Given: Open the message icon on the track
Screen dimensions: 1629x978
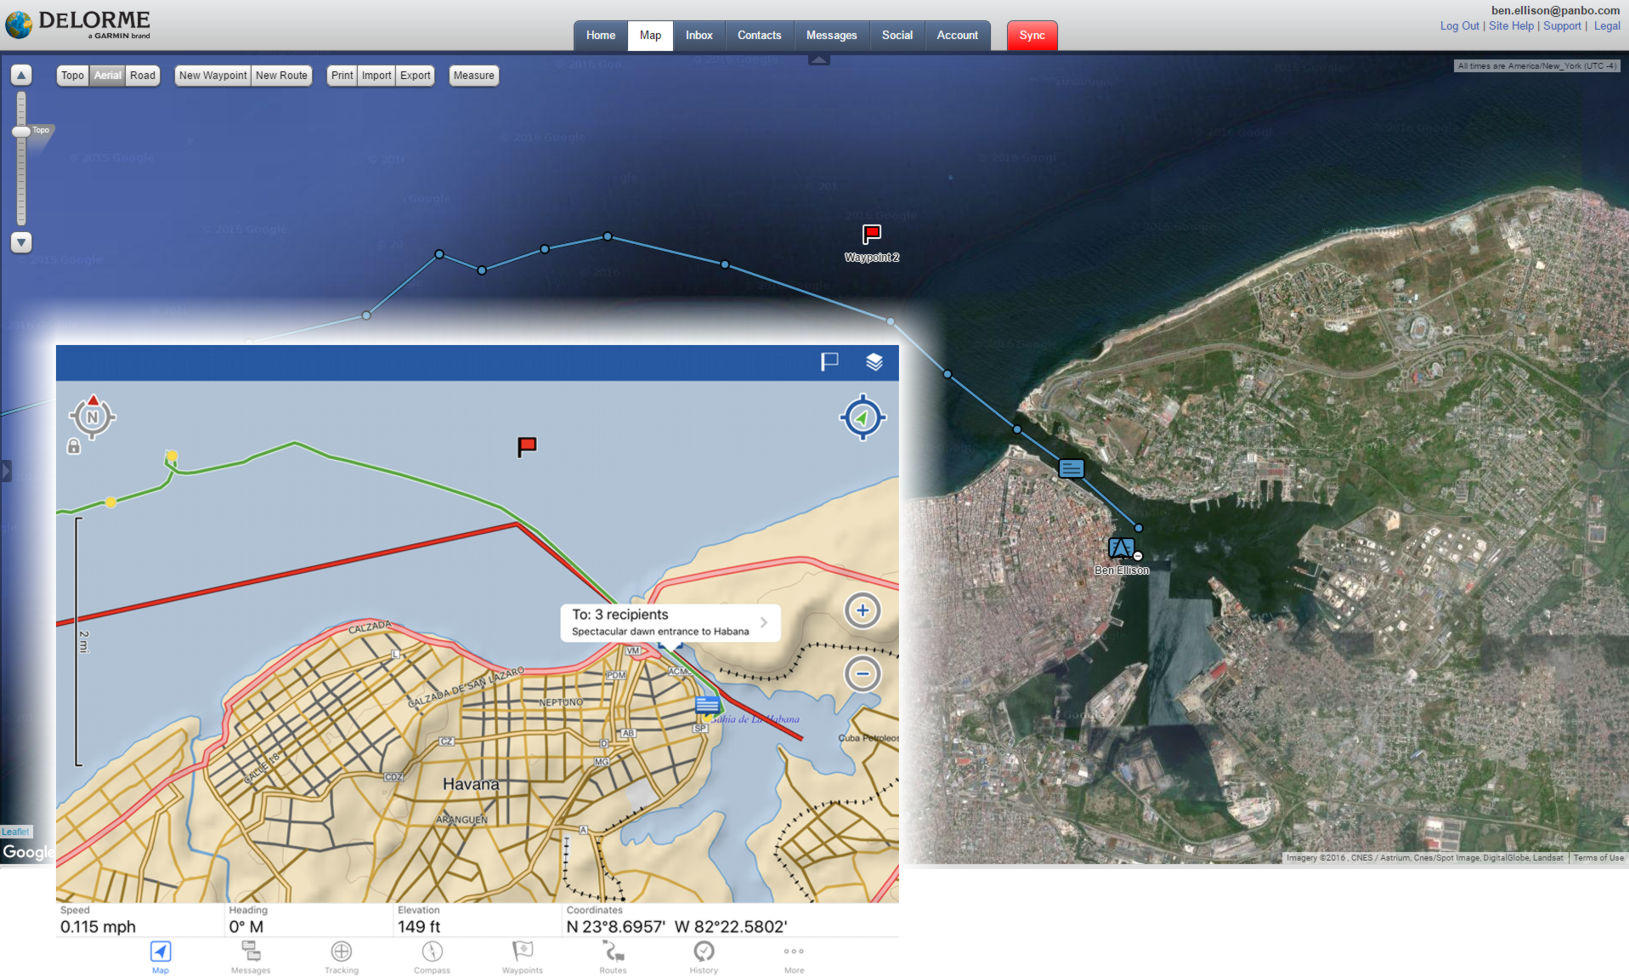Looking at the screenshot, I should click(1071, 468).
